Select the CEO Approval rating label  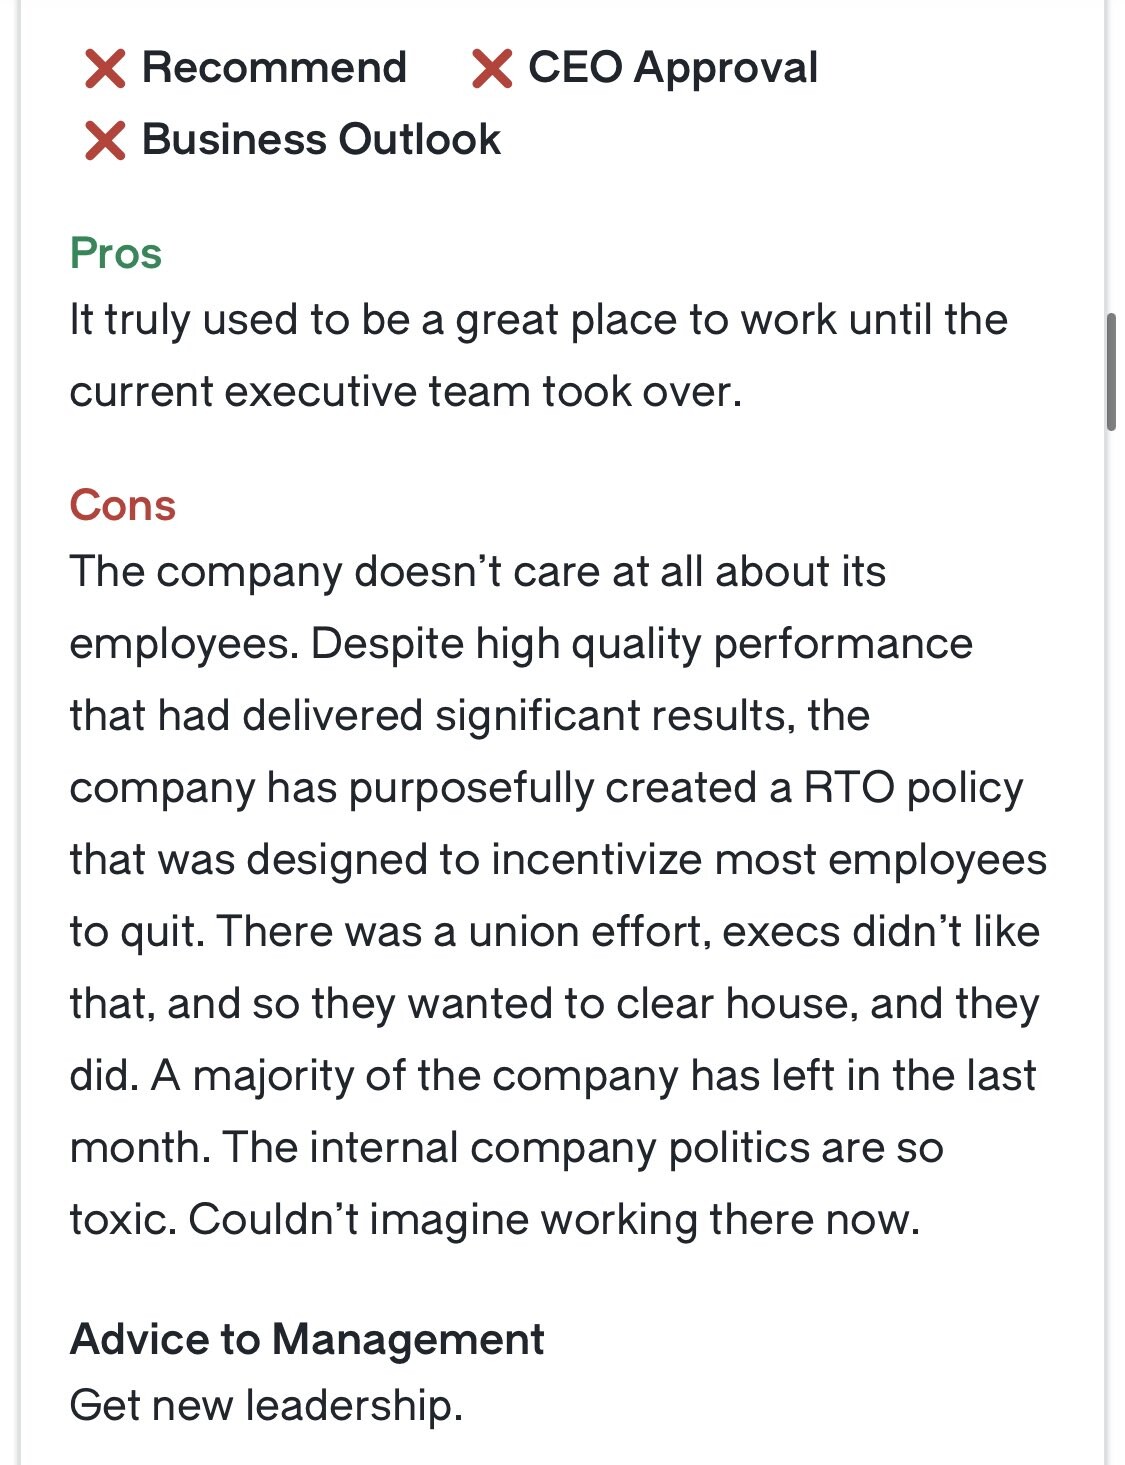pos(672,68)
